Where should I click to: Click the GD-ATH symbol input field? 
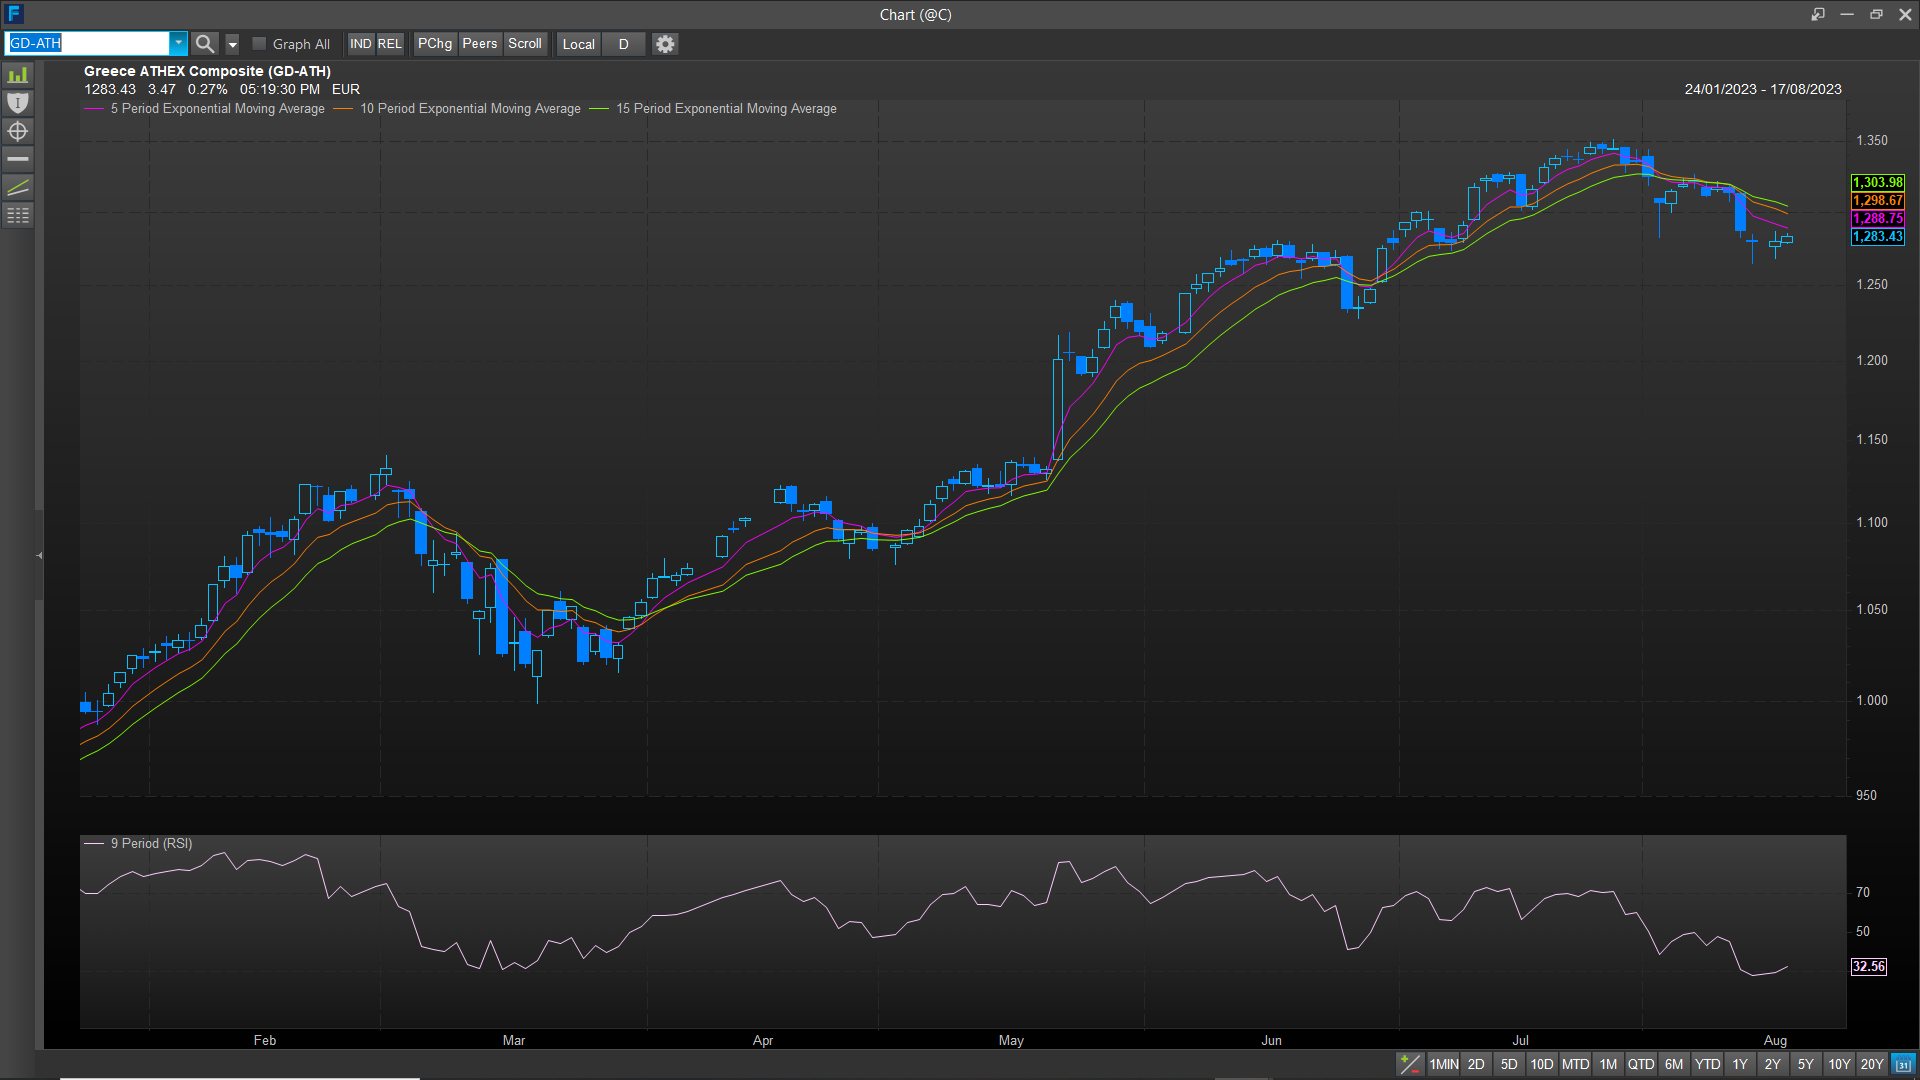[x=88, y=44]
